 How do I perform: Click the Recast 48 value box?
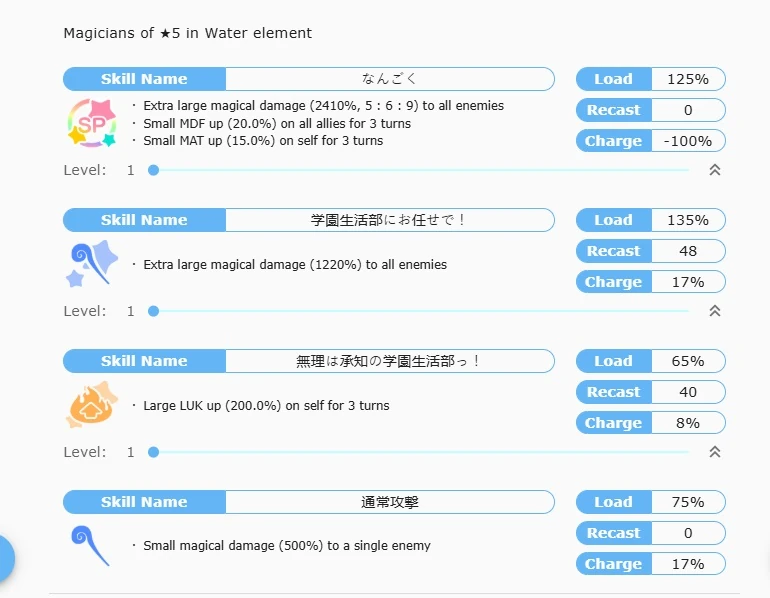pos(688,251)
